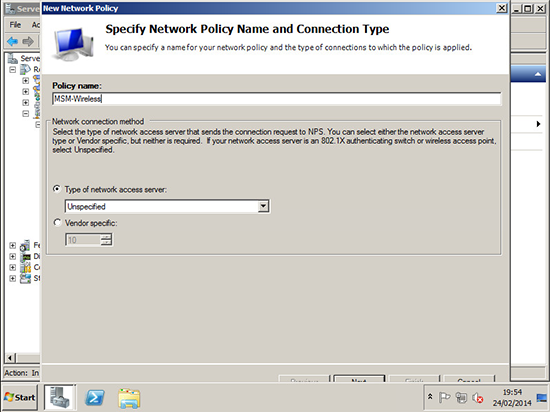Image resolution: width=550 pixels, height=412 pixels.
Task: Click the Cancel button in the wizard
Action: click(469, 379)
